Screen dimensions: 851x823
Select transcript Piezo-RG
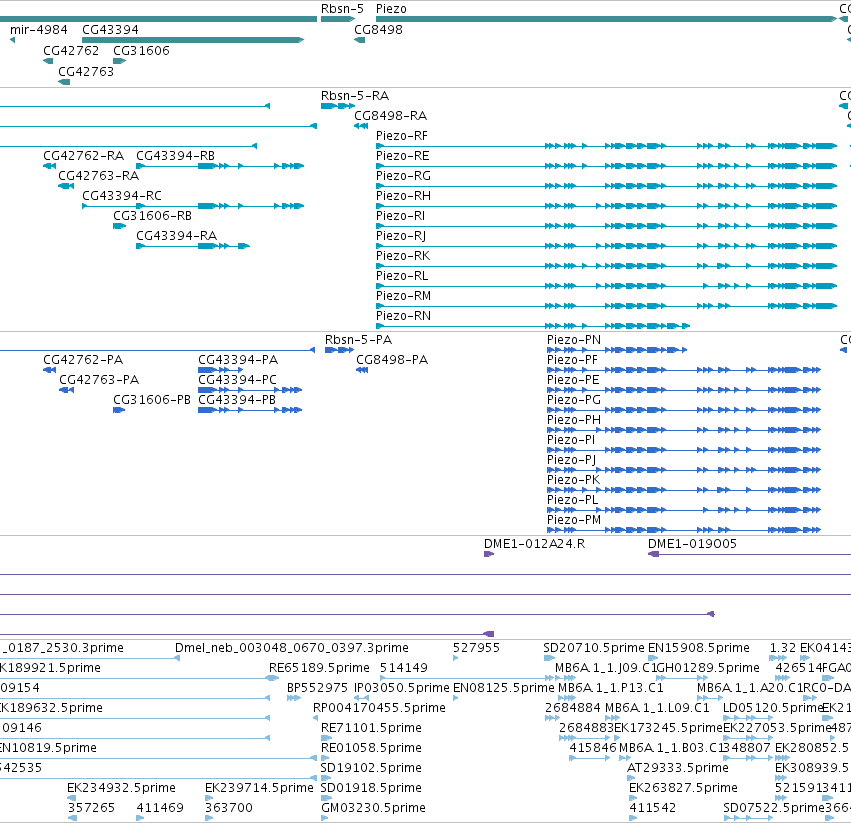click(x=403, y=176)
